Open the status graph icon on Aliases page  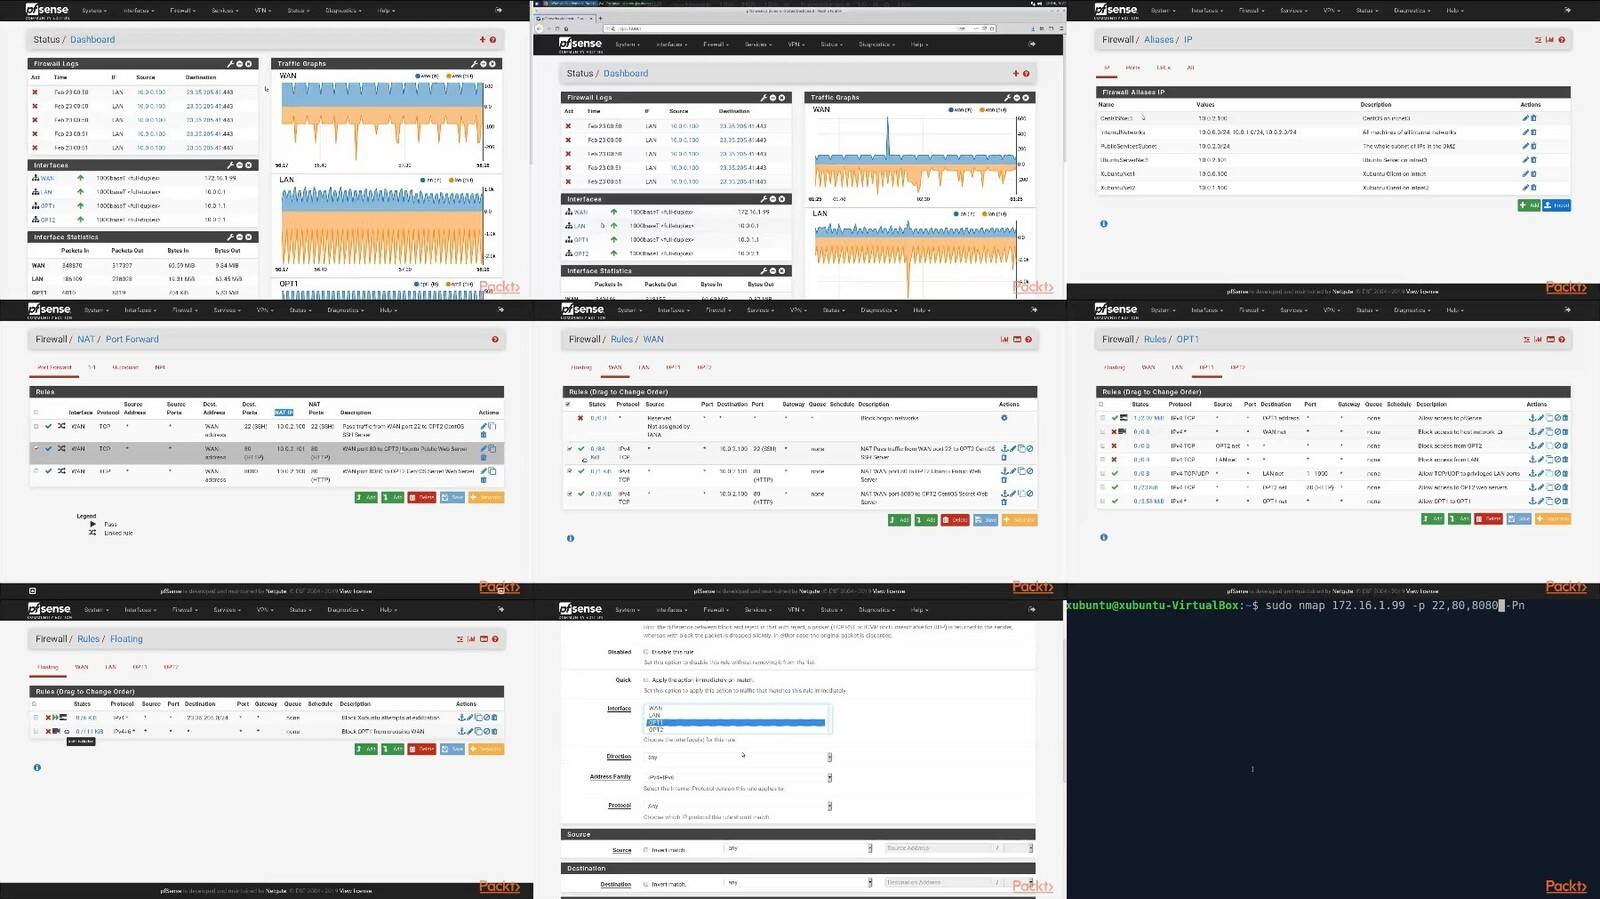[1549, 40]
